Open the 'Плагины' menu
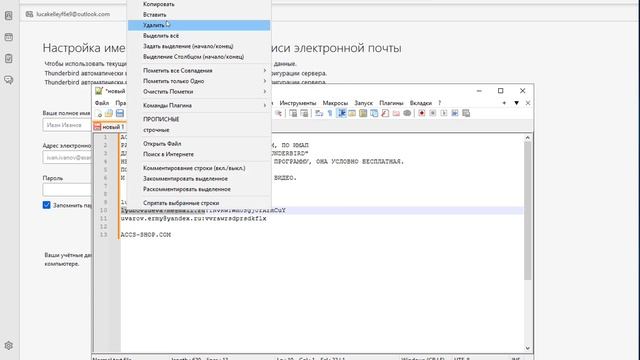640x360 pixels. [391, 103]
